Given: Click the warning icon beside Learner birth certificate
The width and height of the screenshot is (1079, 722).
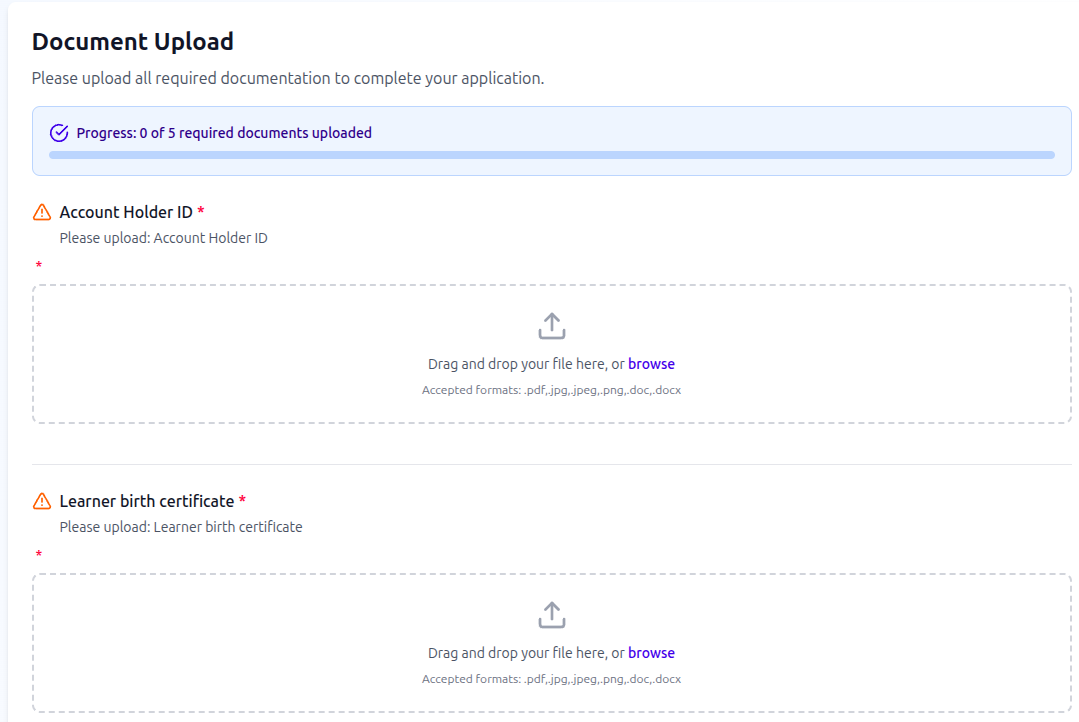Looking at the screenshot, I should [42, 501].
